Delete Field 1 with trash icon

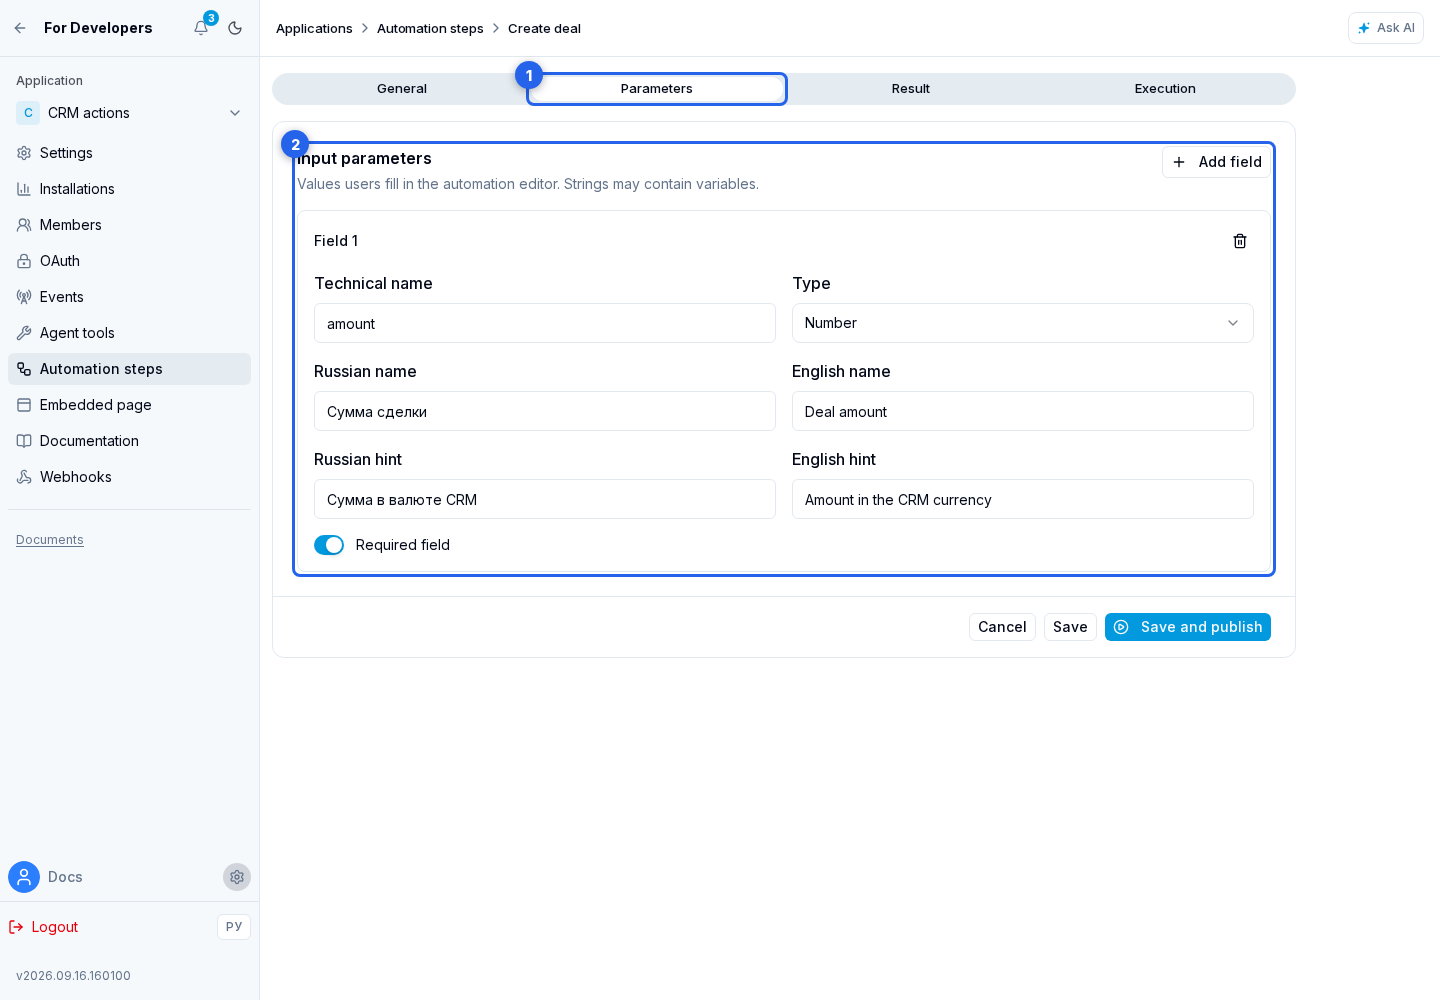[x=1240, y=241]
